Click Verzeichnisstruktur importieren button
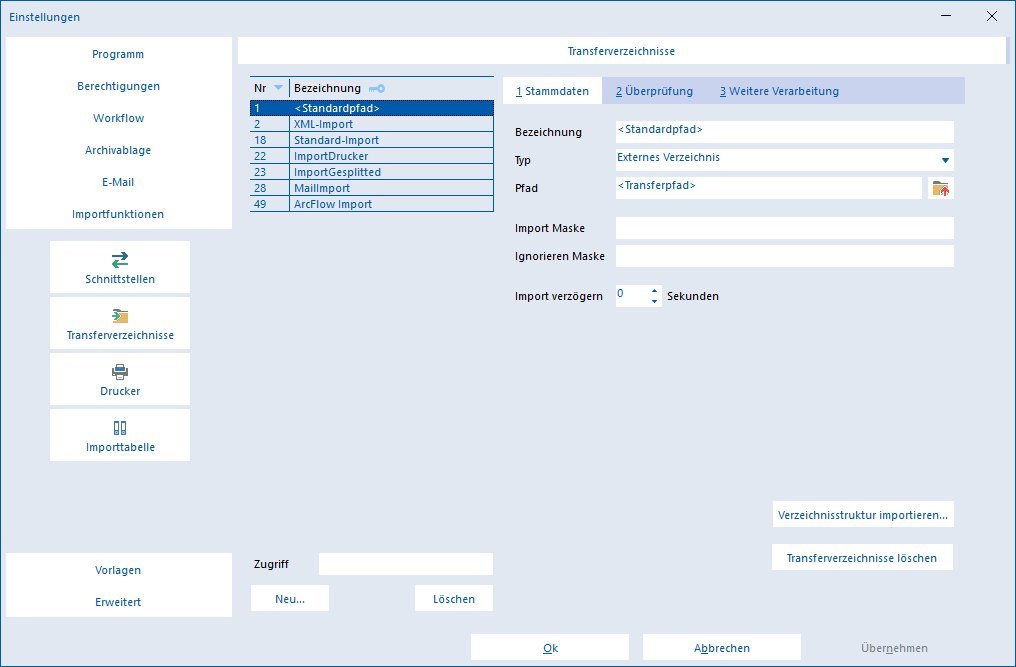 [x=862, y=515]
